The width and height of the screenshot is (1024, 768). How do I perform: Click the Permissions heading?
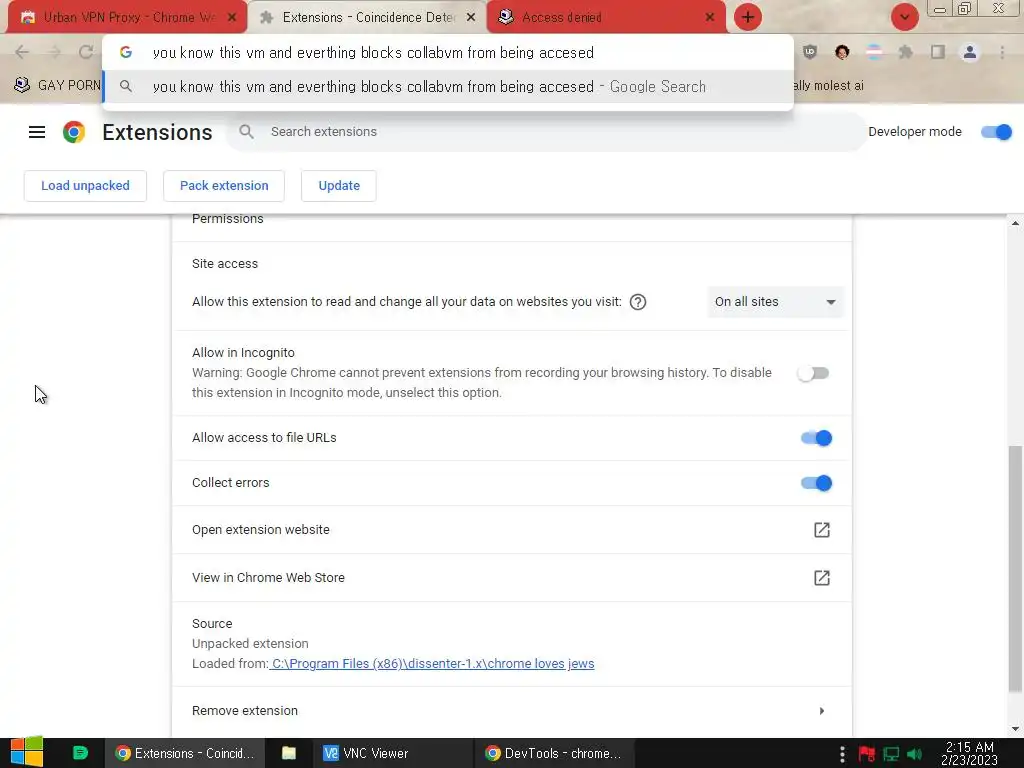point(227,219)
